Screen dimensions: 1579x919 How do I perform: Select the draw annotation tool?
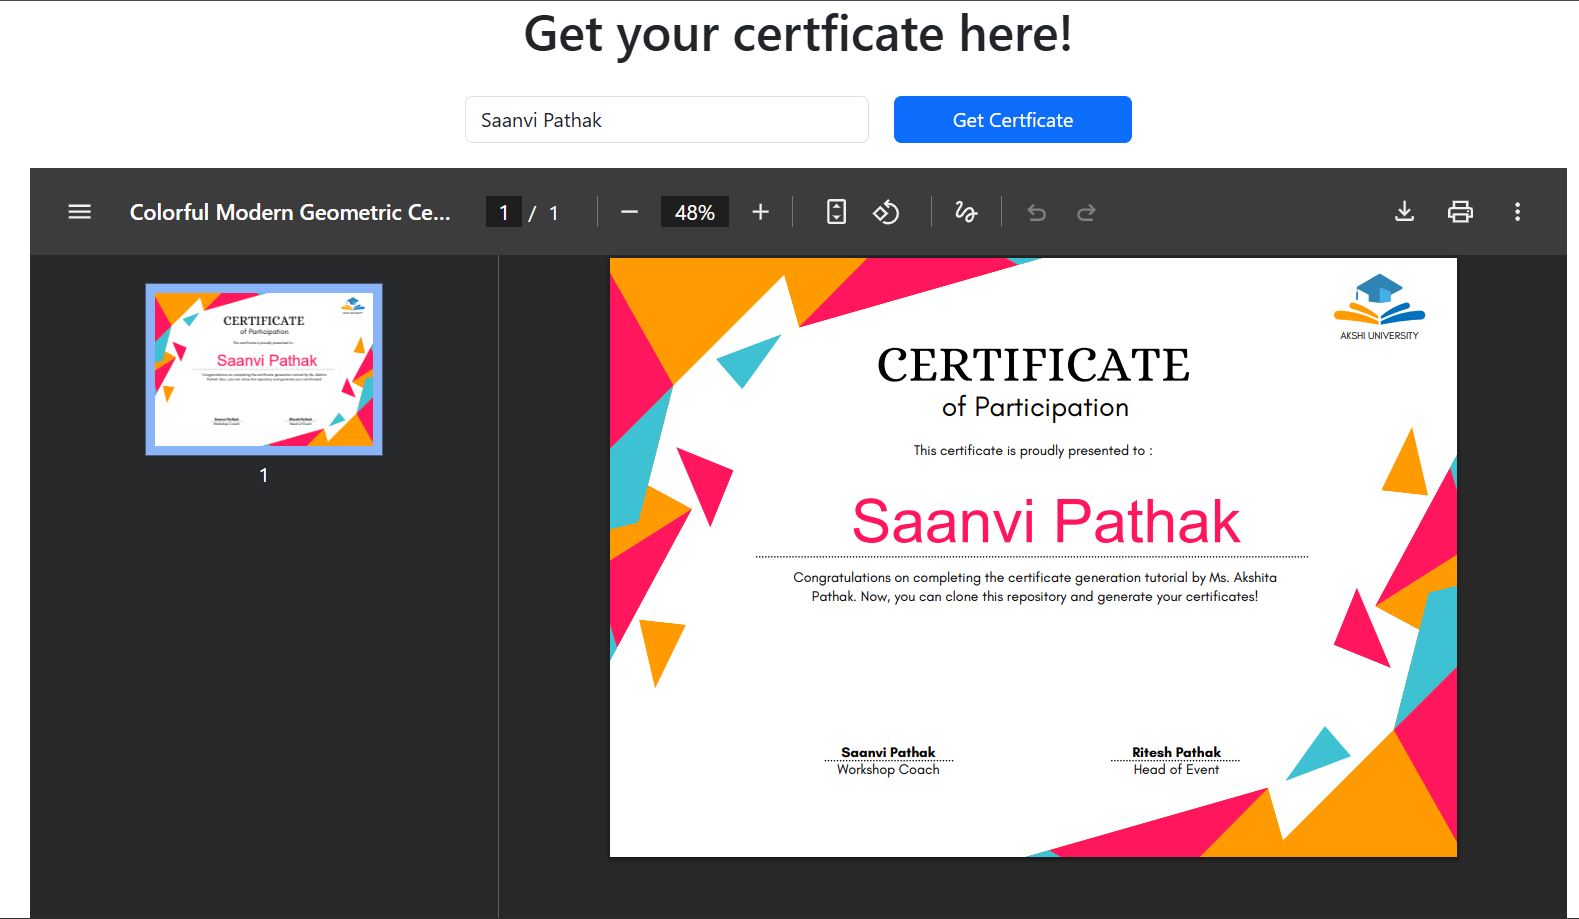coord(966,212)
